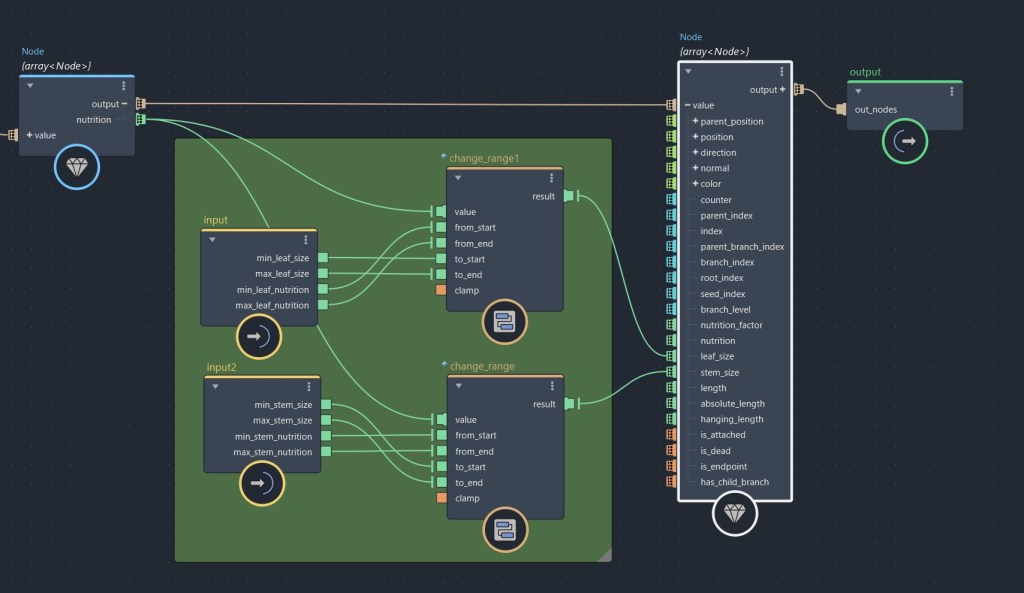The width and height of the screenshot is (1024, 593).
Task: Click the out_nodes port label
Action: point(876,110)
